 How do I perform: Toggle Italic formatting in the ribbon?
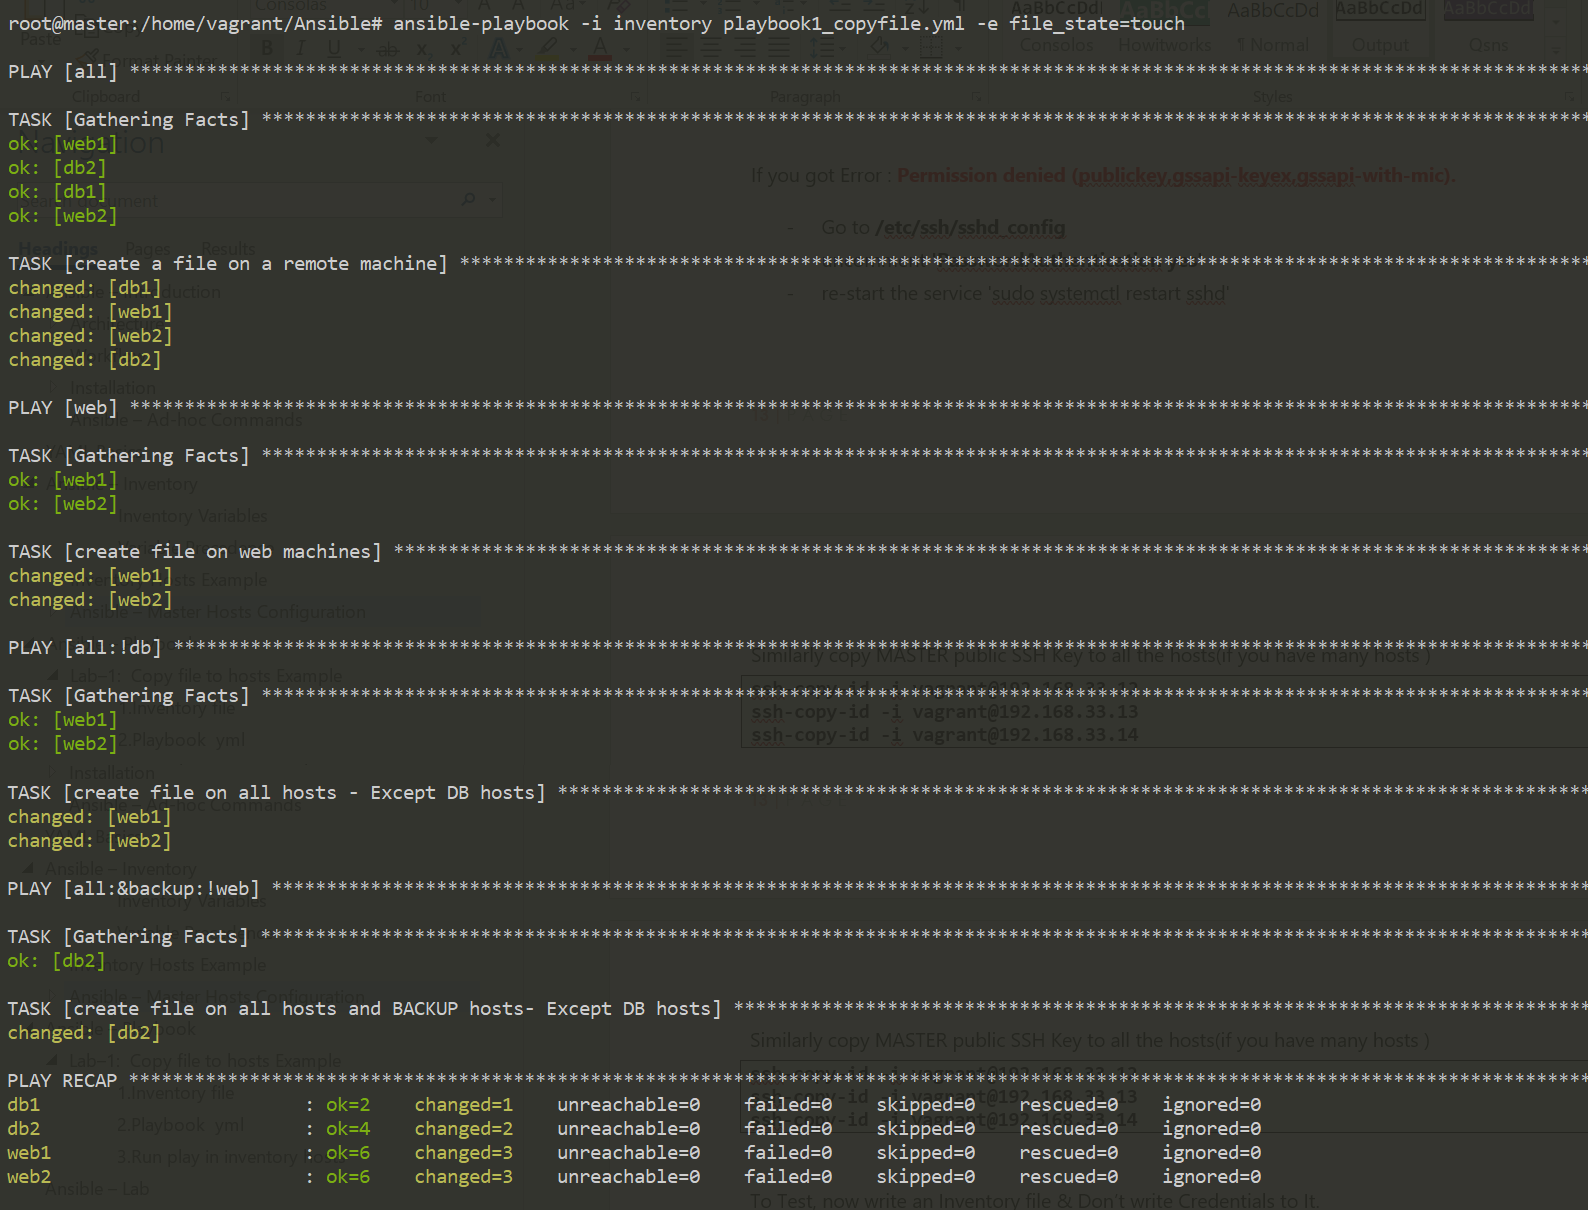300,49
